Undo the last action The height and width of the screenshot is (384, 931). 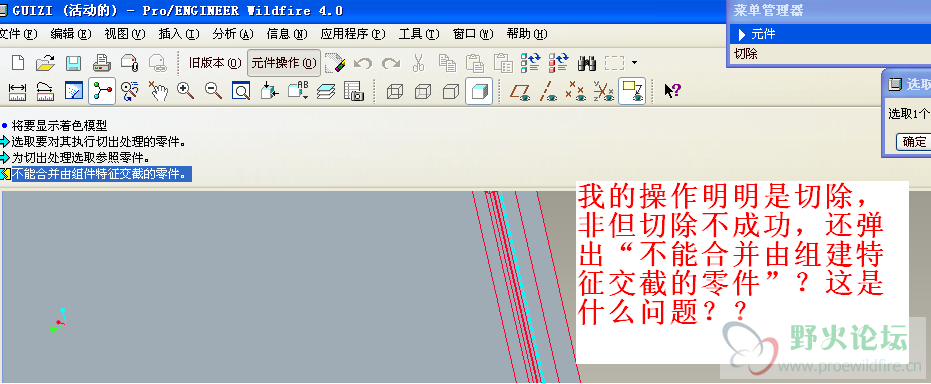tap(363, 63)
